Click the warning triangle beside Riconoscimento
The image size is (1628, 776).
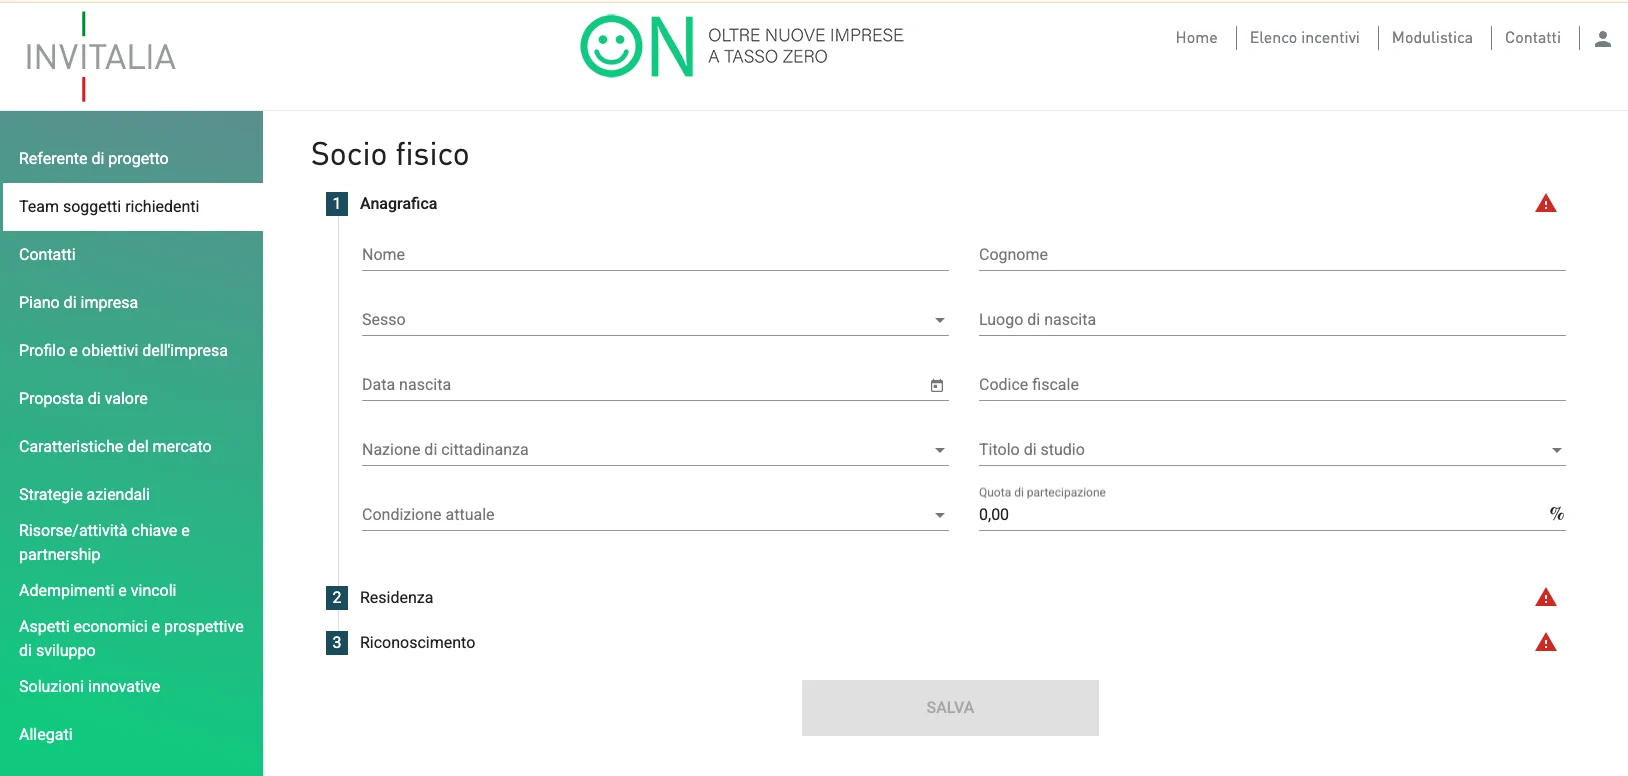coord(1545,643)
